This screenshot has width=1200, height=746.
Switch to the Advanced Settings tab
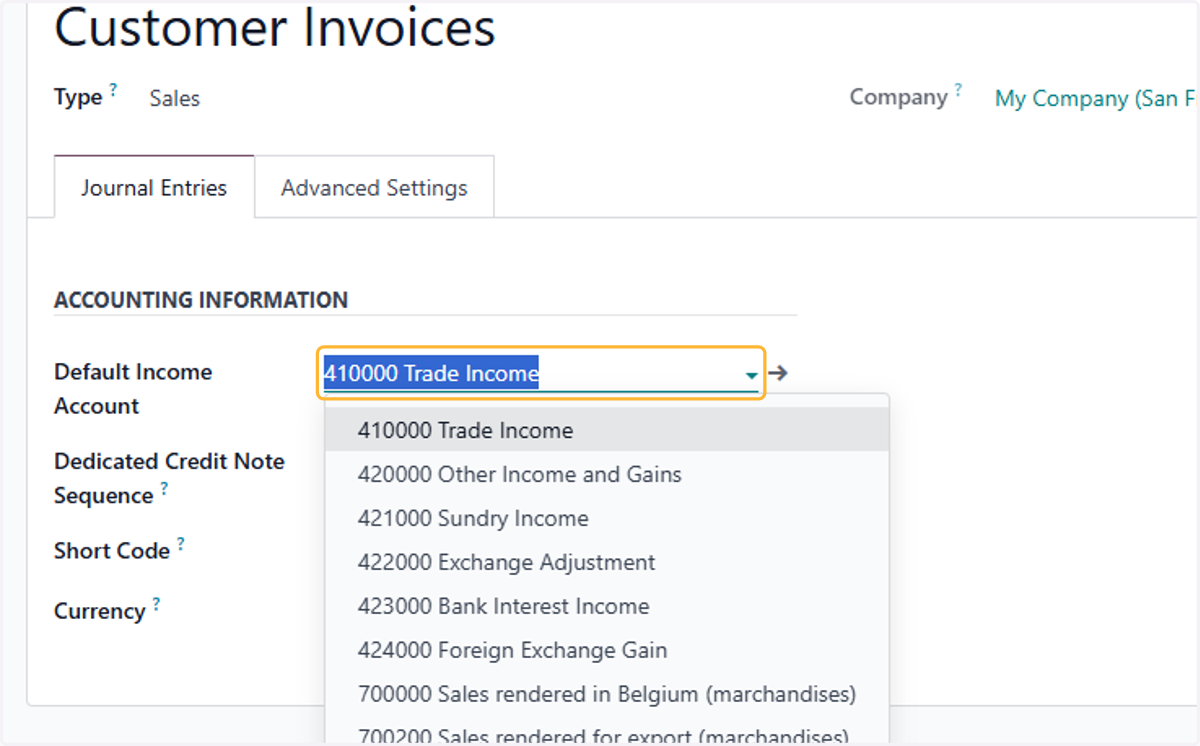tap(374, 187)
